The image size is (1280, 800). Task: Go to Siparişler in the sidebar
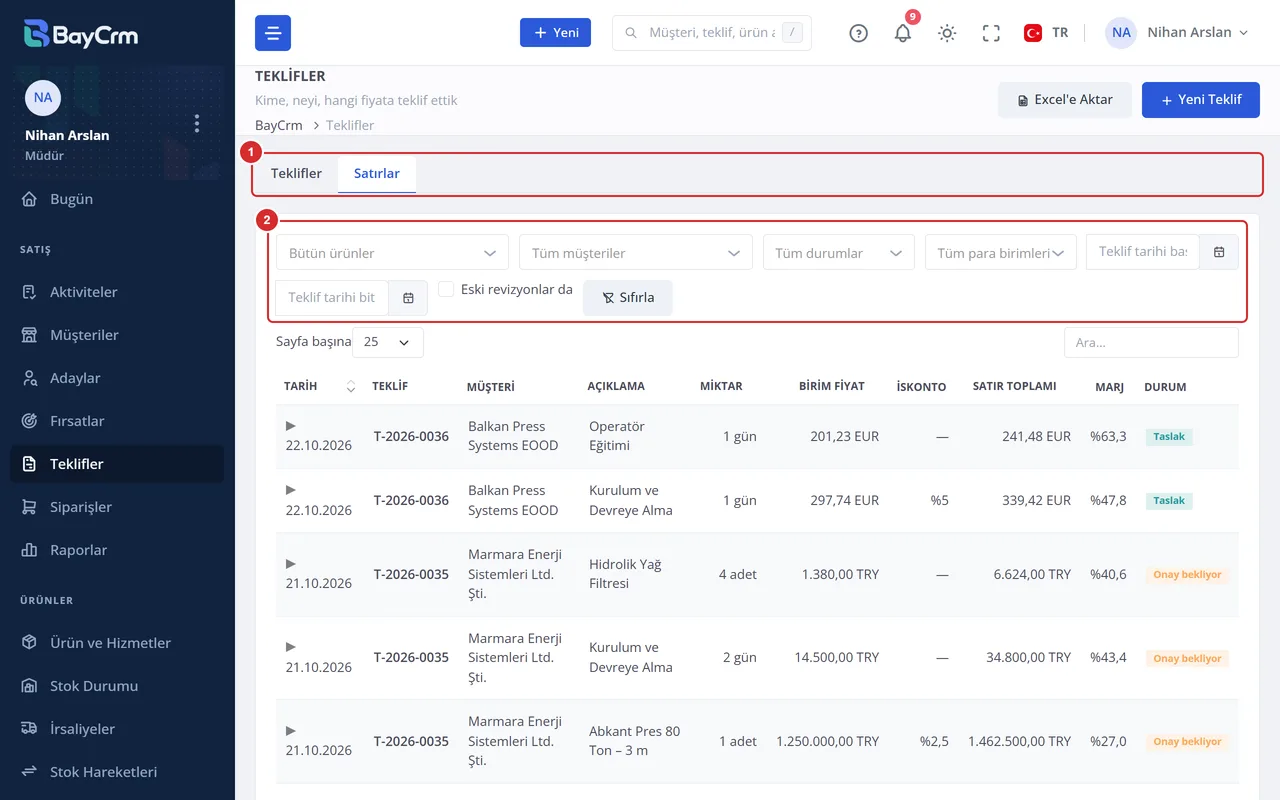click(x=117, y=507)
